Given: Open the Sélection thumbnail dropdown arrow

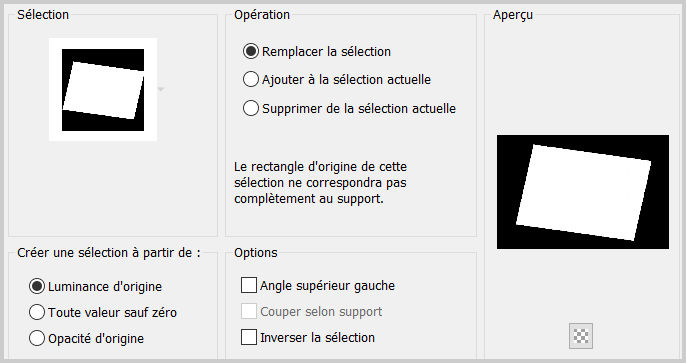Looking at the screenshot, I should (x=161, y=89).
